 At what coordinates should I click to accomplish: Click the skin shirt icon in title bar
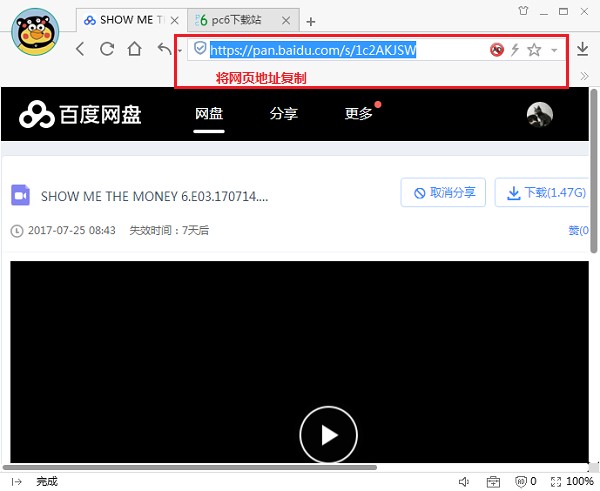click(523, 11)
